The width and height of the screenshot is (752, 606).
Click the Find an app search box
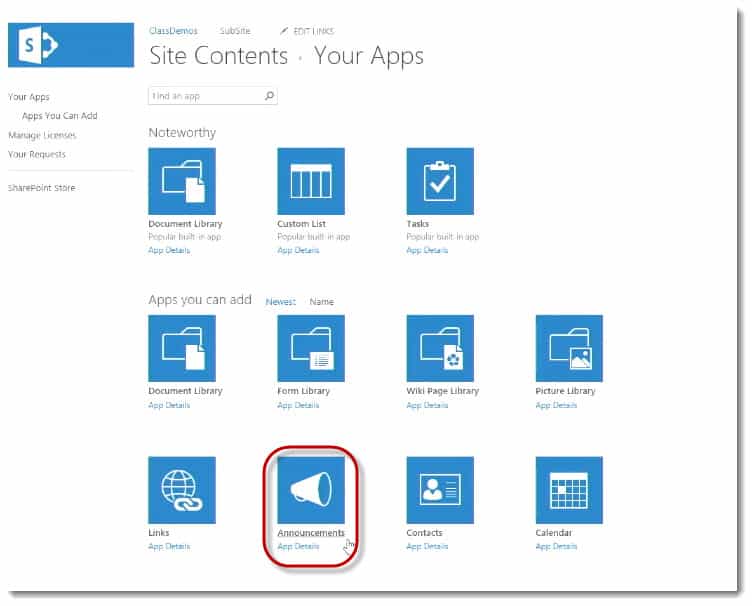pyautogui.click(x=212, y=96)
